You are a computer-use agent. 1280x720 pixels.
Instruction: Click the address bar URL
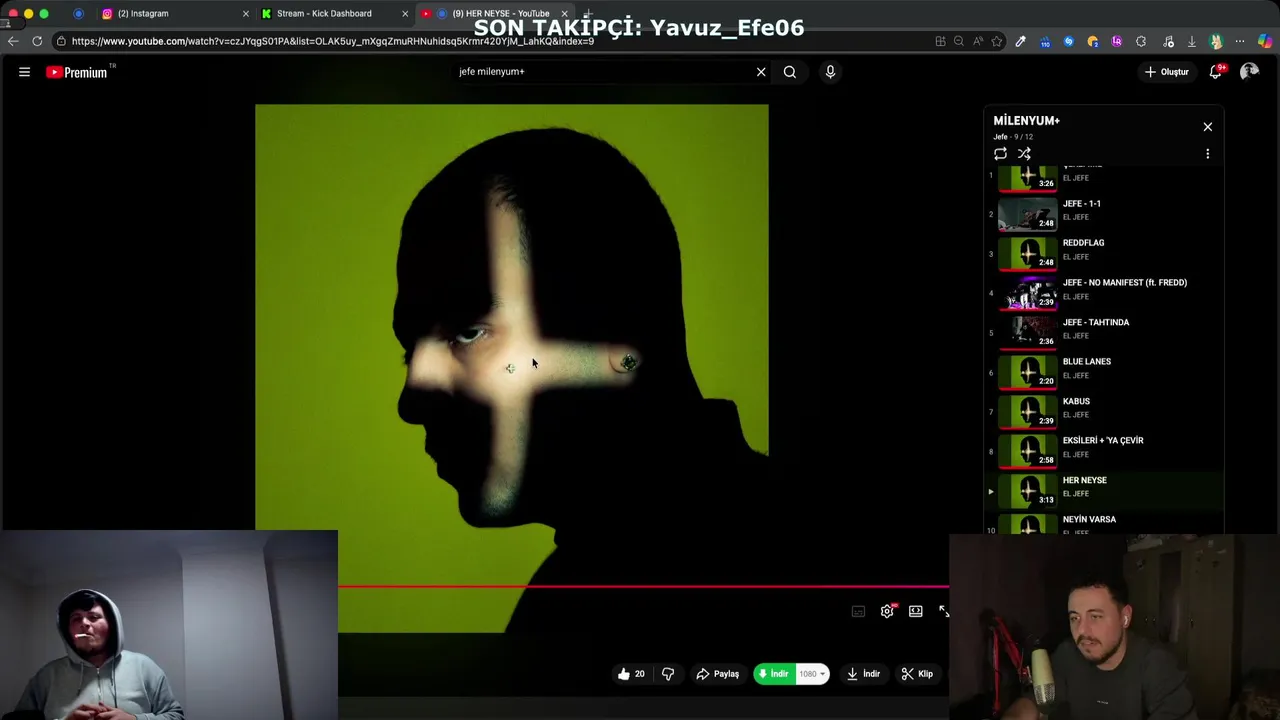[333, 41]
